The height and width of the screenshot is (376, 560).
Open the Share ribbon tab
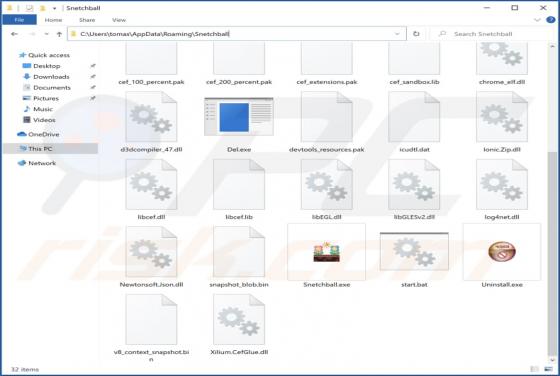[87, 20]
